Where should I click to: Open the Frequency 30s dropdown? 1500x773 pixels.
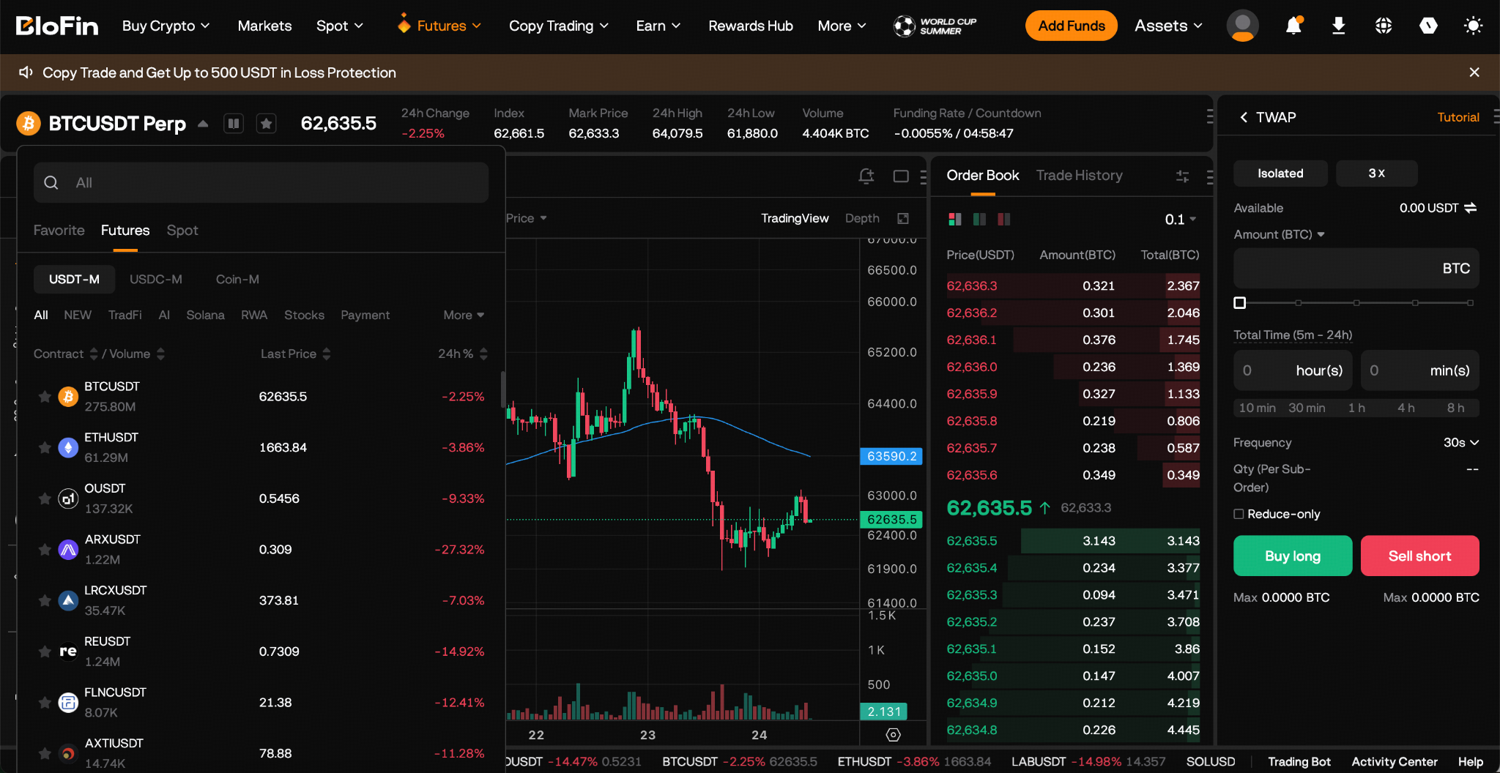(1460, 442)
